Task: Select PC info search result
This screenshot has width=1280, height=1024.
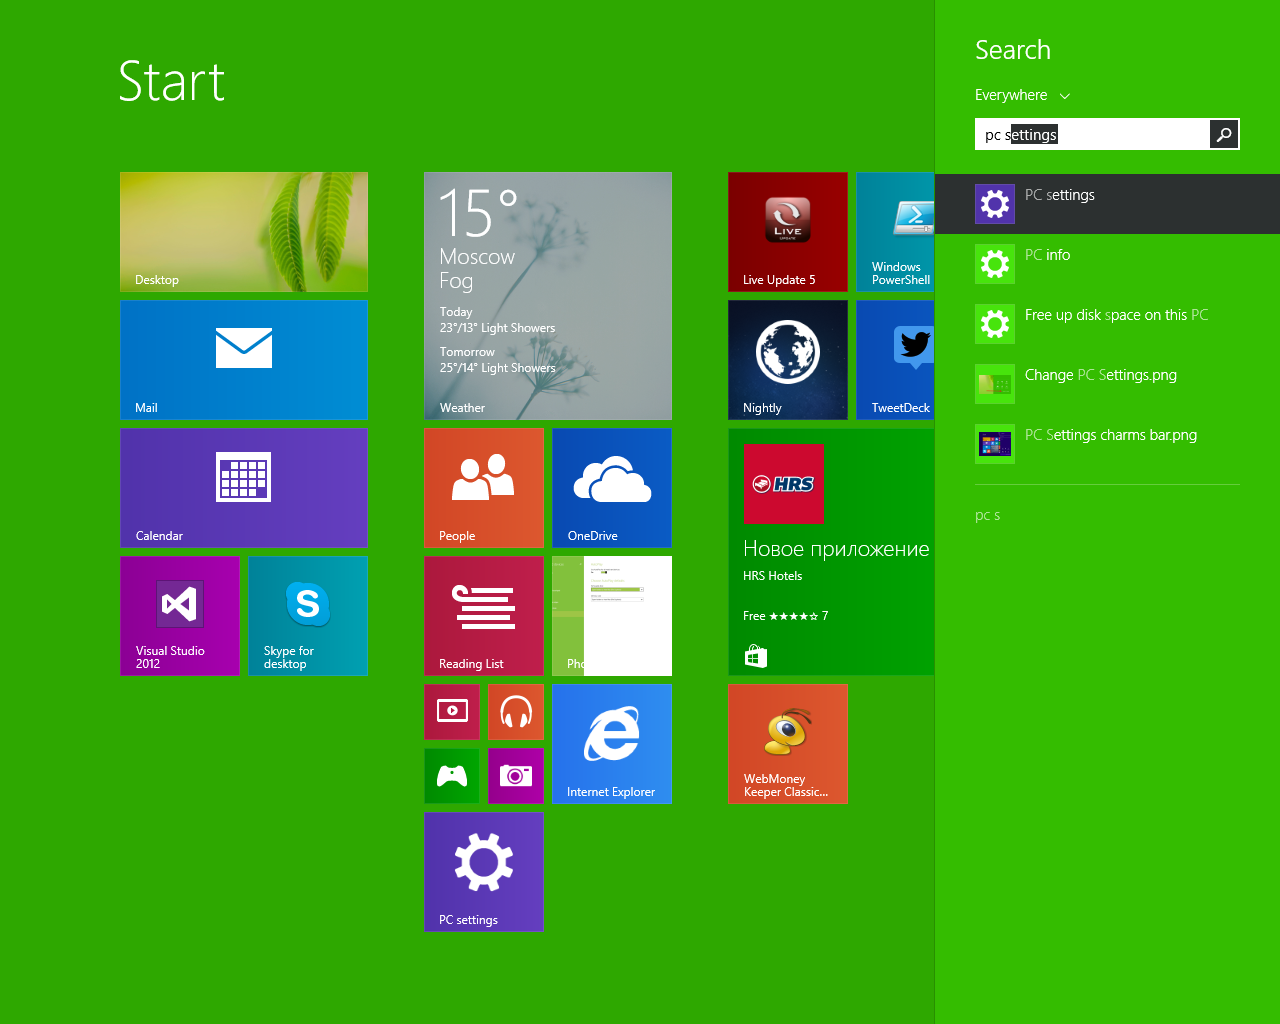Action: click(x=1107, y=264)
